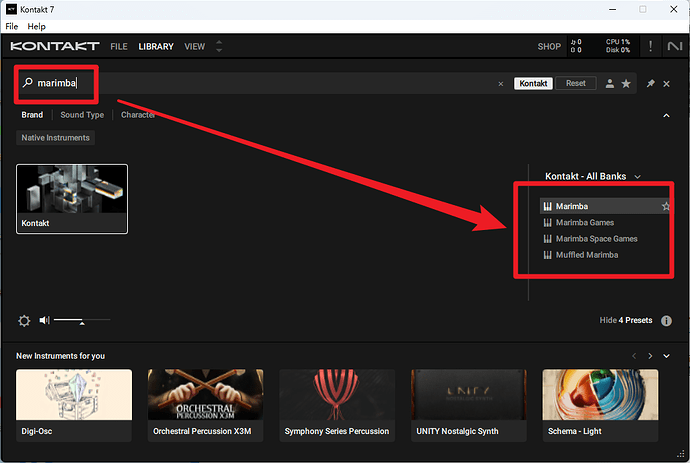
Task: Open the SHOP link
Action: pyautogui.click(x=549, y=46)
